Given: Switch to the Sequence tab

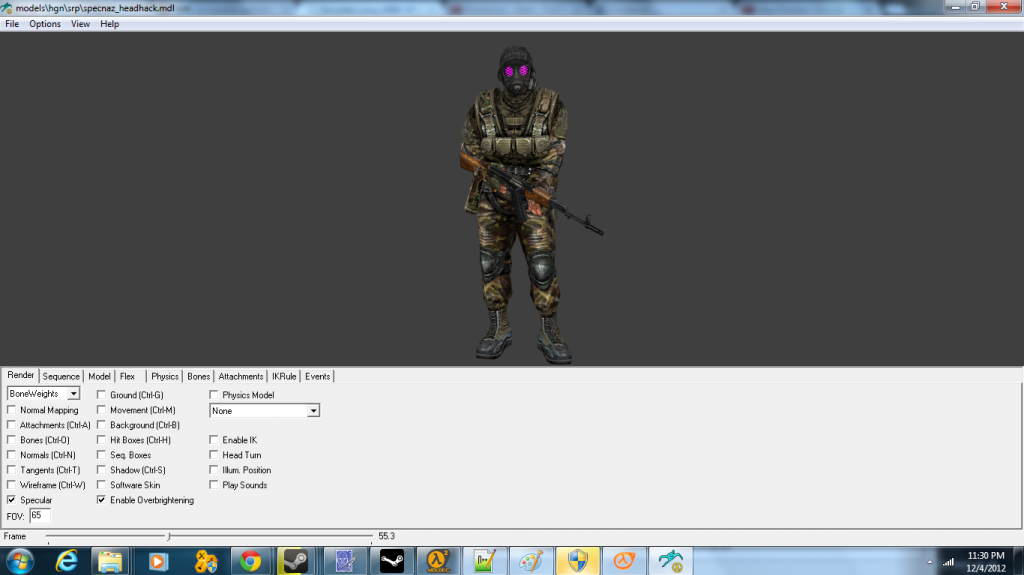Looking at the screenshot, I should [x=61, y=376].
